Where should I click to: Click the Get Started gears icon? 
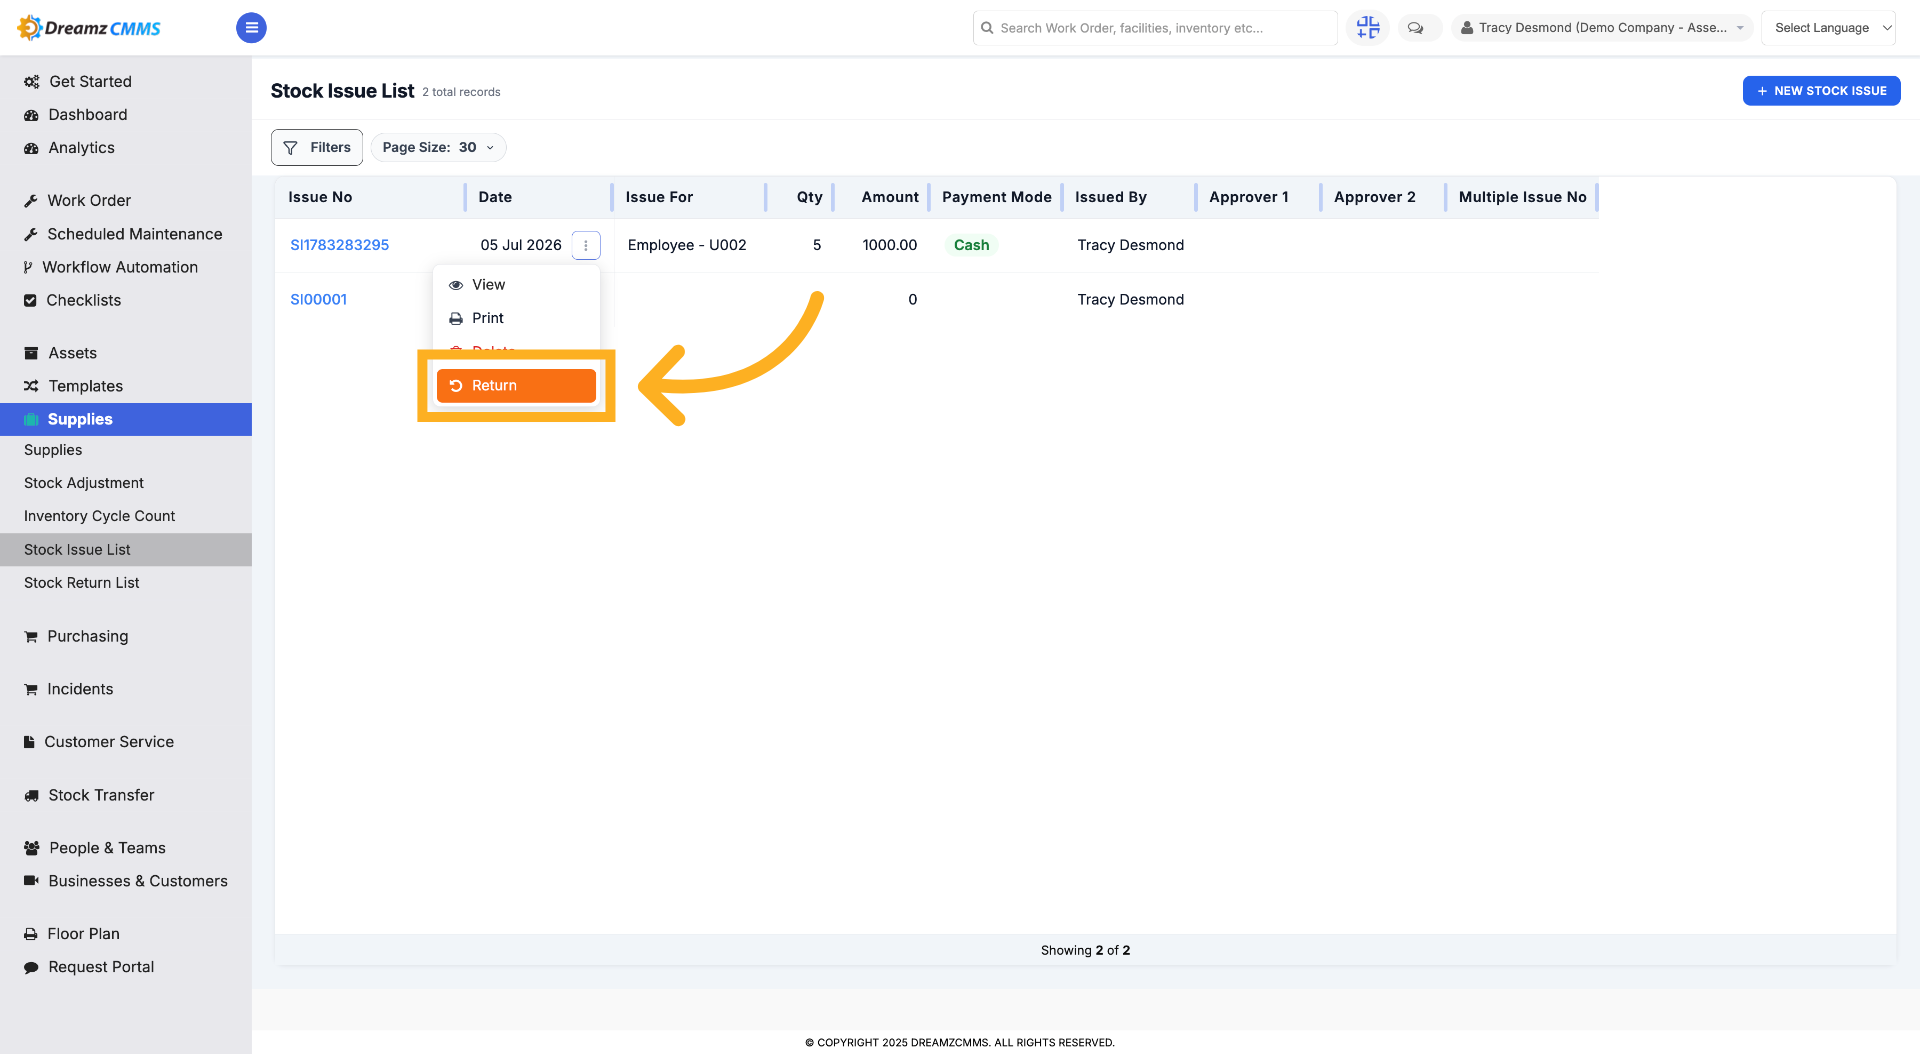click(x=32, y=82)
